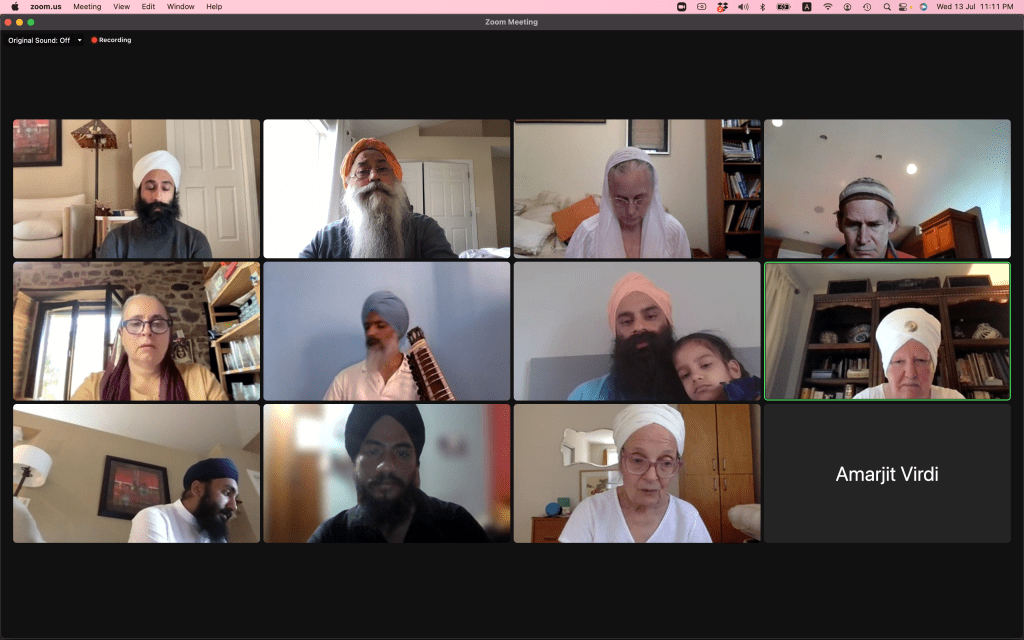The height and width of the screenshot is (640, 1024).
Task: Click the volume icon in menu bar
Action: click(x=743, y=6)
